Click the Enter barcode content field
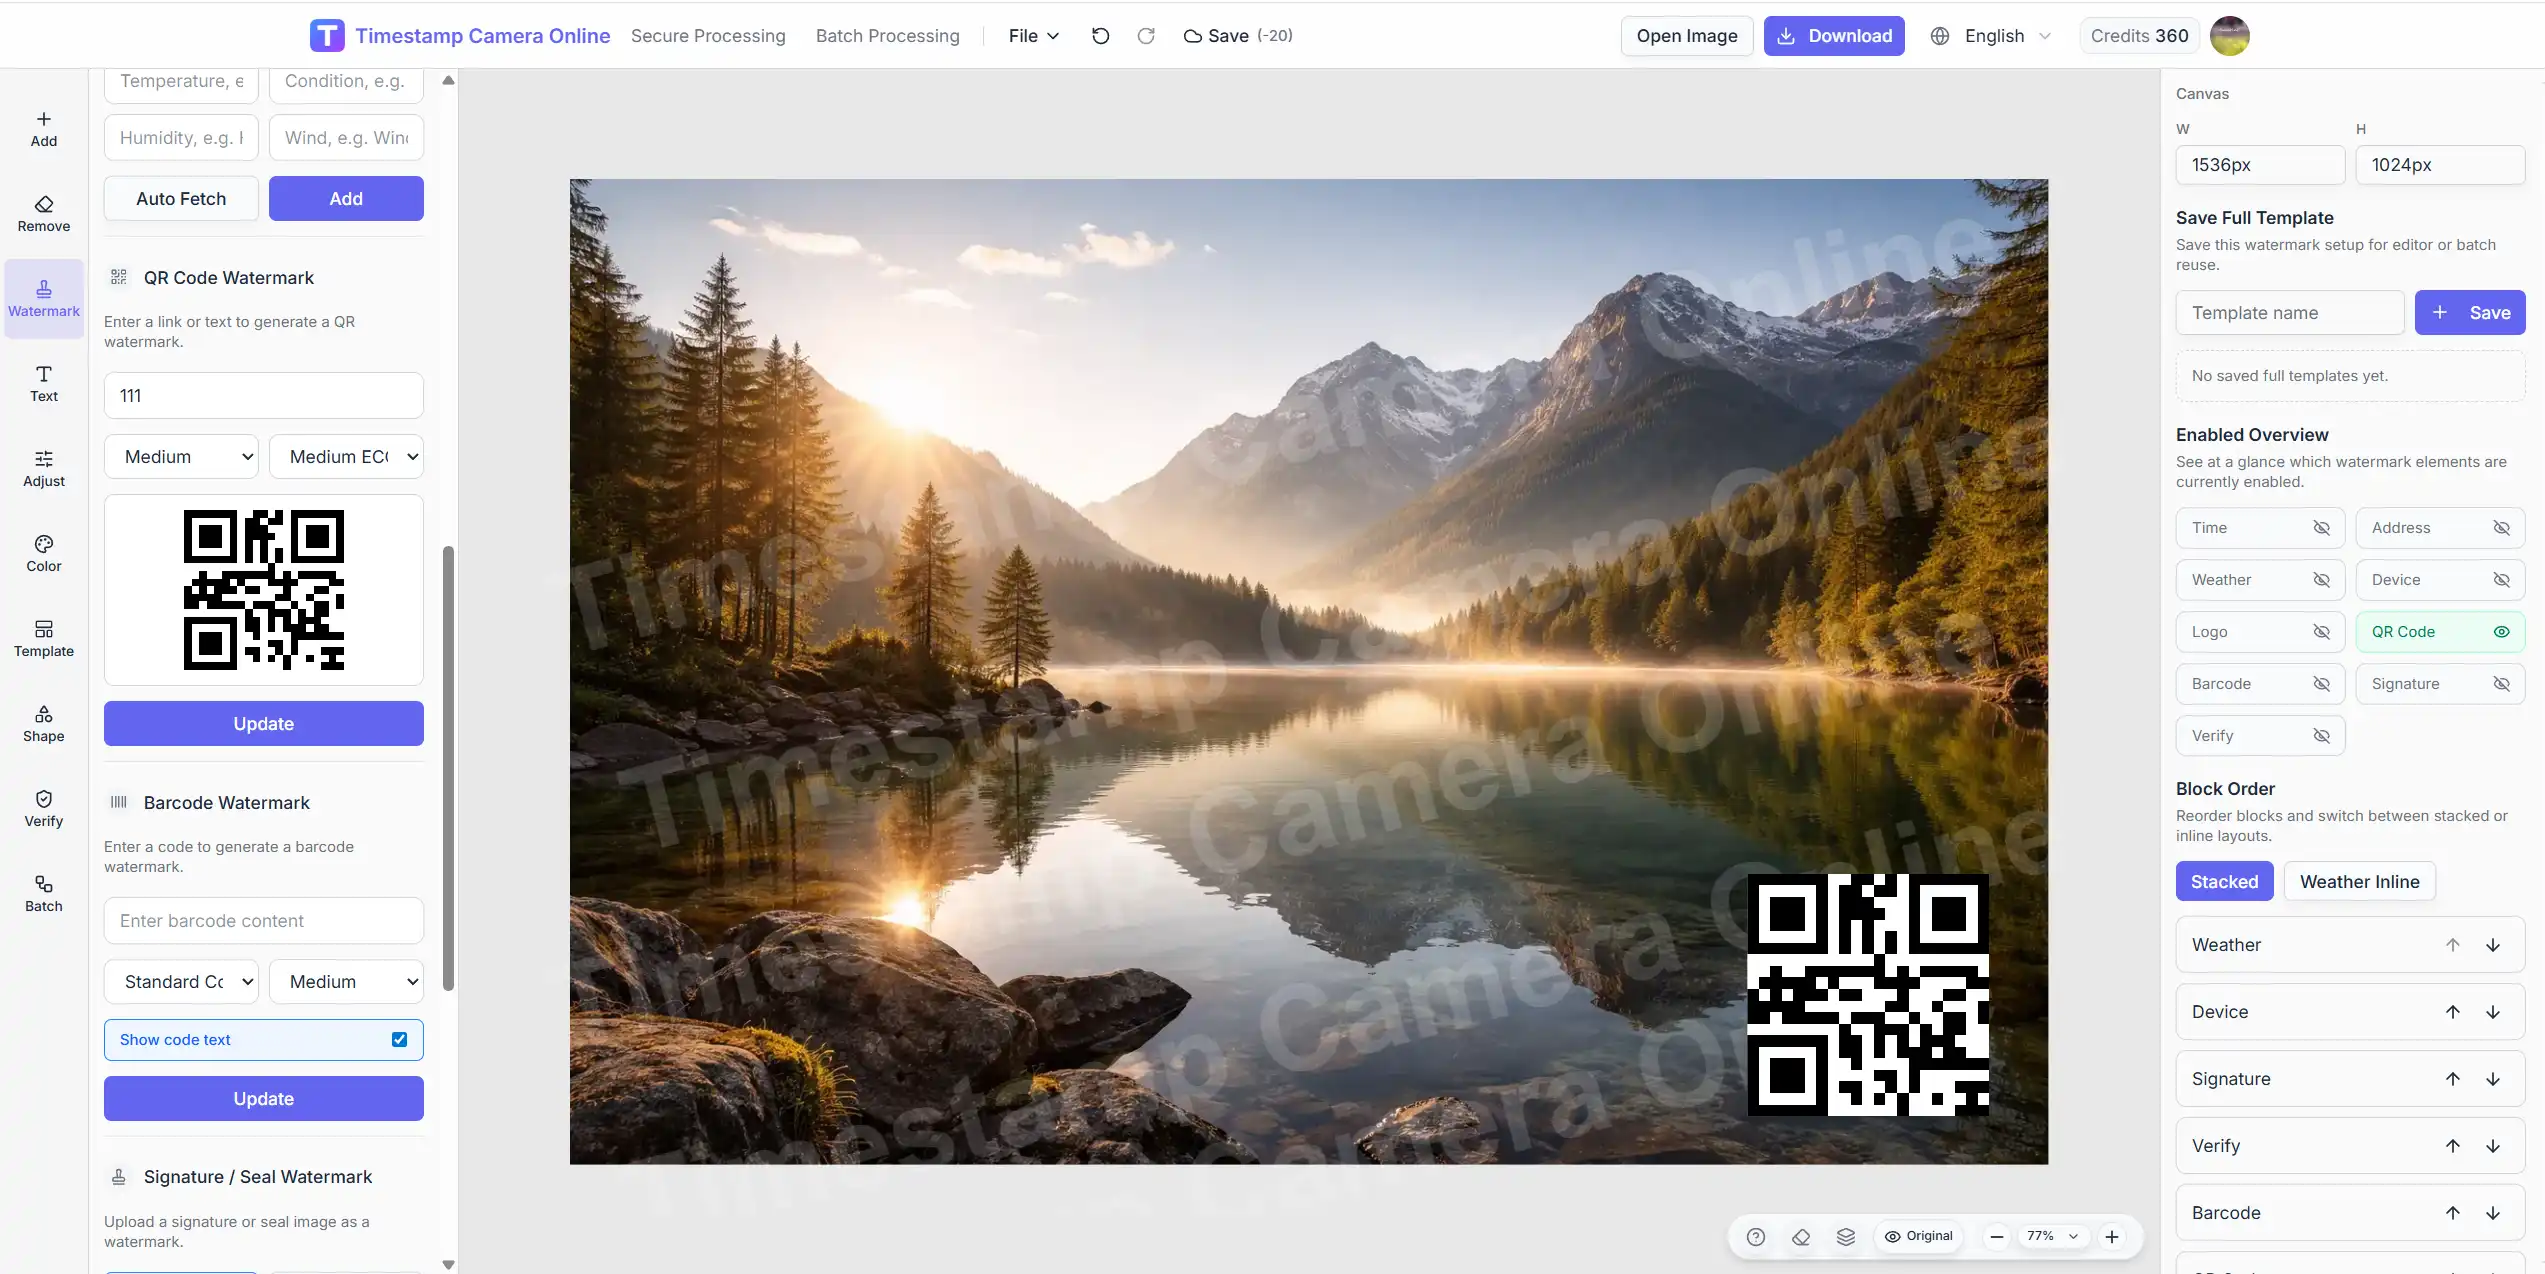 pos(264,921)
